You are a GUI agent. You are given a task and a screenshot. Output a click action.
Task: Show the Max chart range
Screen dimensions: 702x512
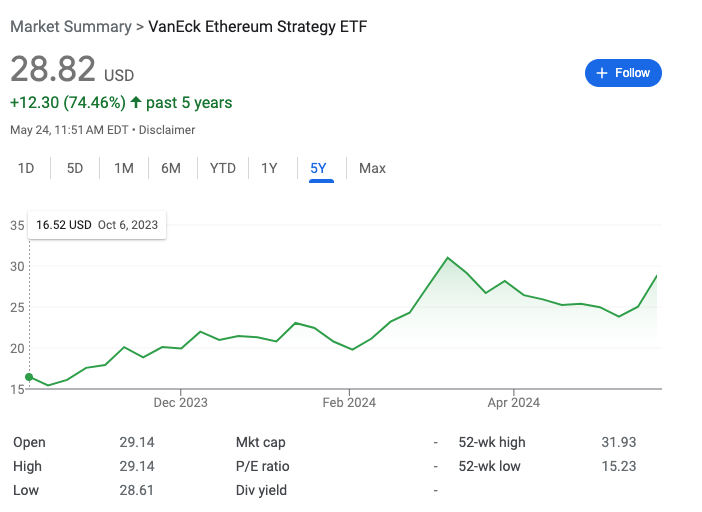(372, 168)
